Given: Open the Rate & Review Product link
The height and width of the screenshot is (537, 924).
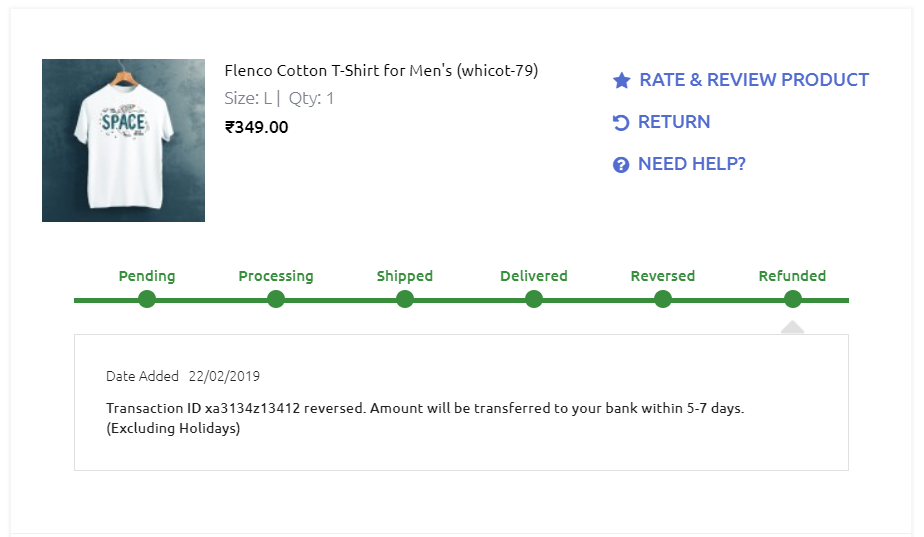Looking at the screenshot, I should pyautogui.click(x=754, y=80).
